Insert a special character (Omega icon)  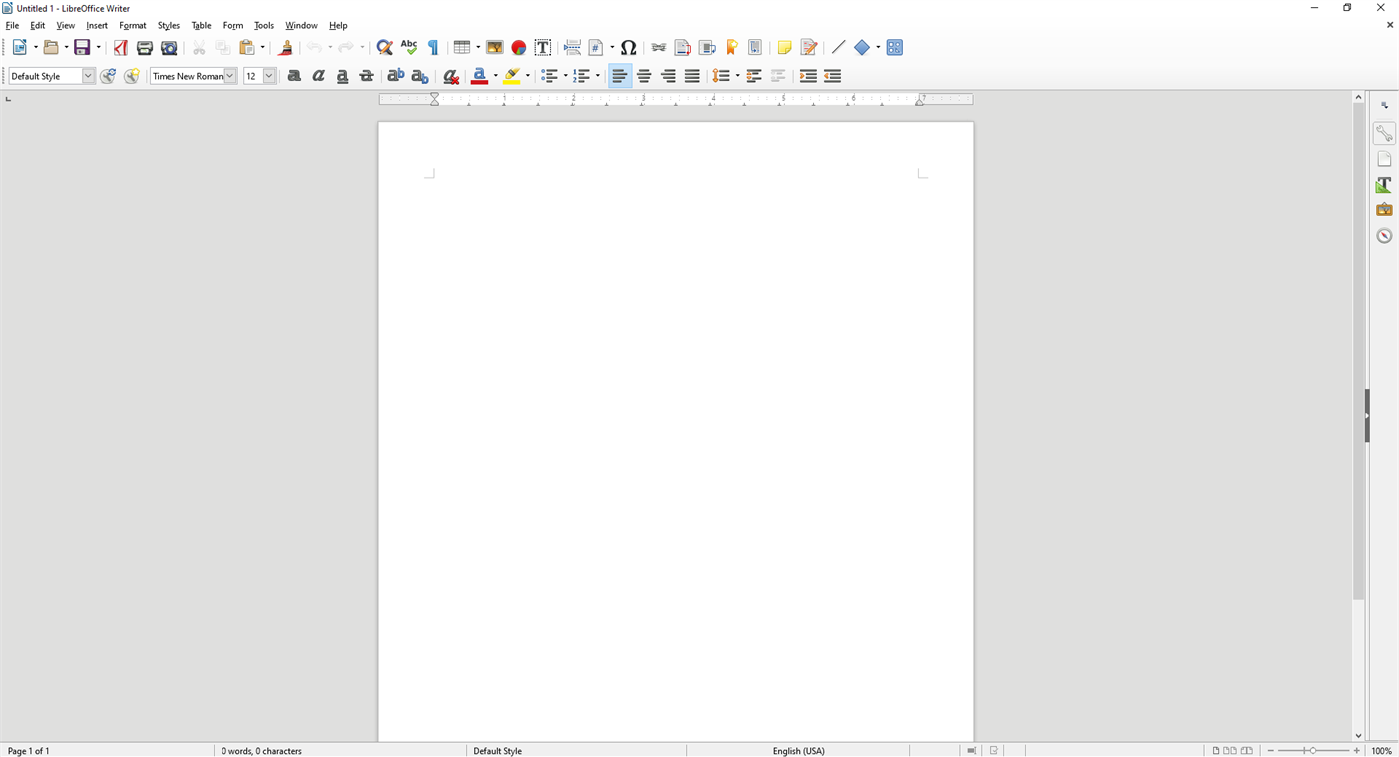(x=629, y=47)
